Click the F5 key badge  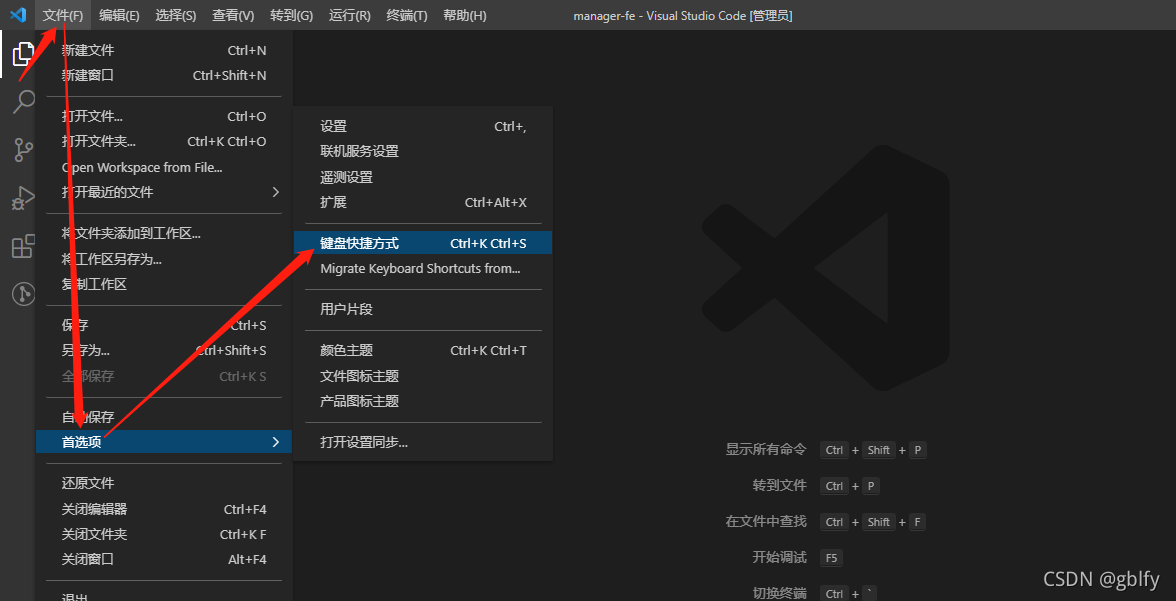pyautogui.click(x=831, y=558)
